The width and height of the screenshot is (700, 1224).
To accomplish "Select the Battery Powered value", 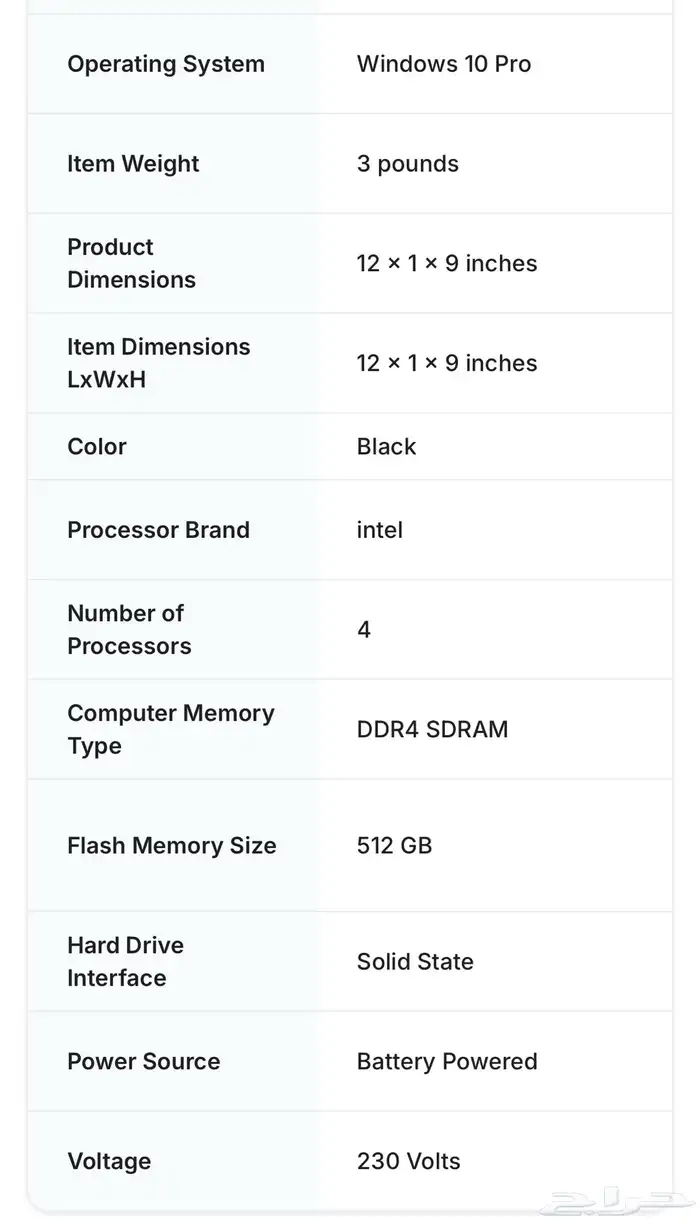I will [447, 1061].
